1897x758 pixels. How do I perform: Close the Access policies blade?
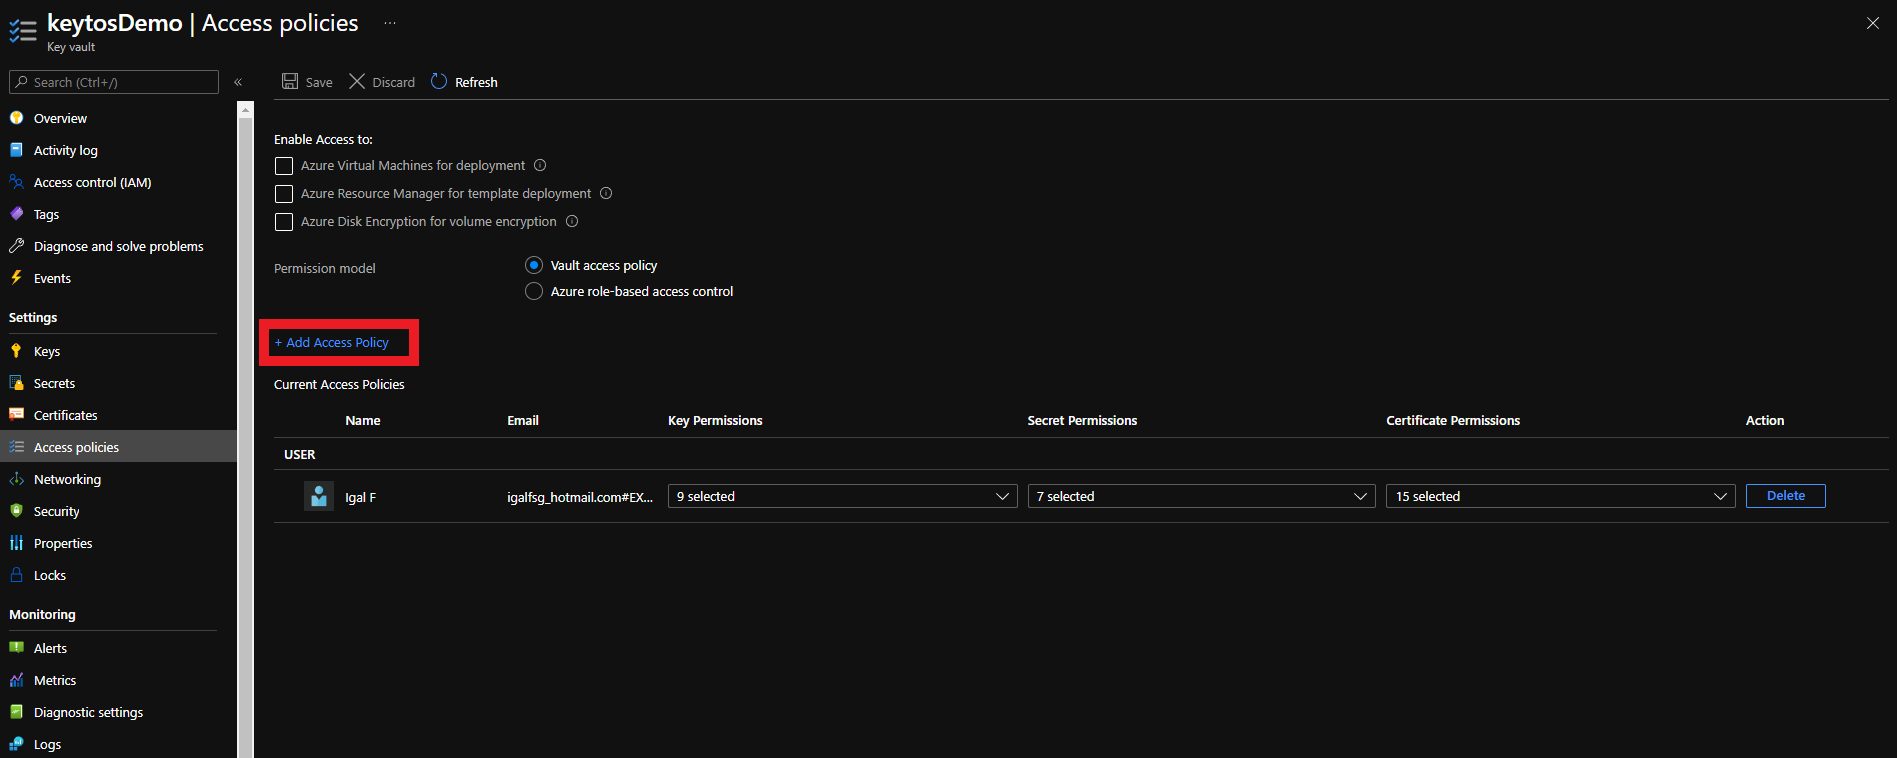point(1873,23)
